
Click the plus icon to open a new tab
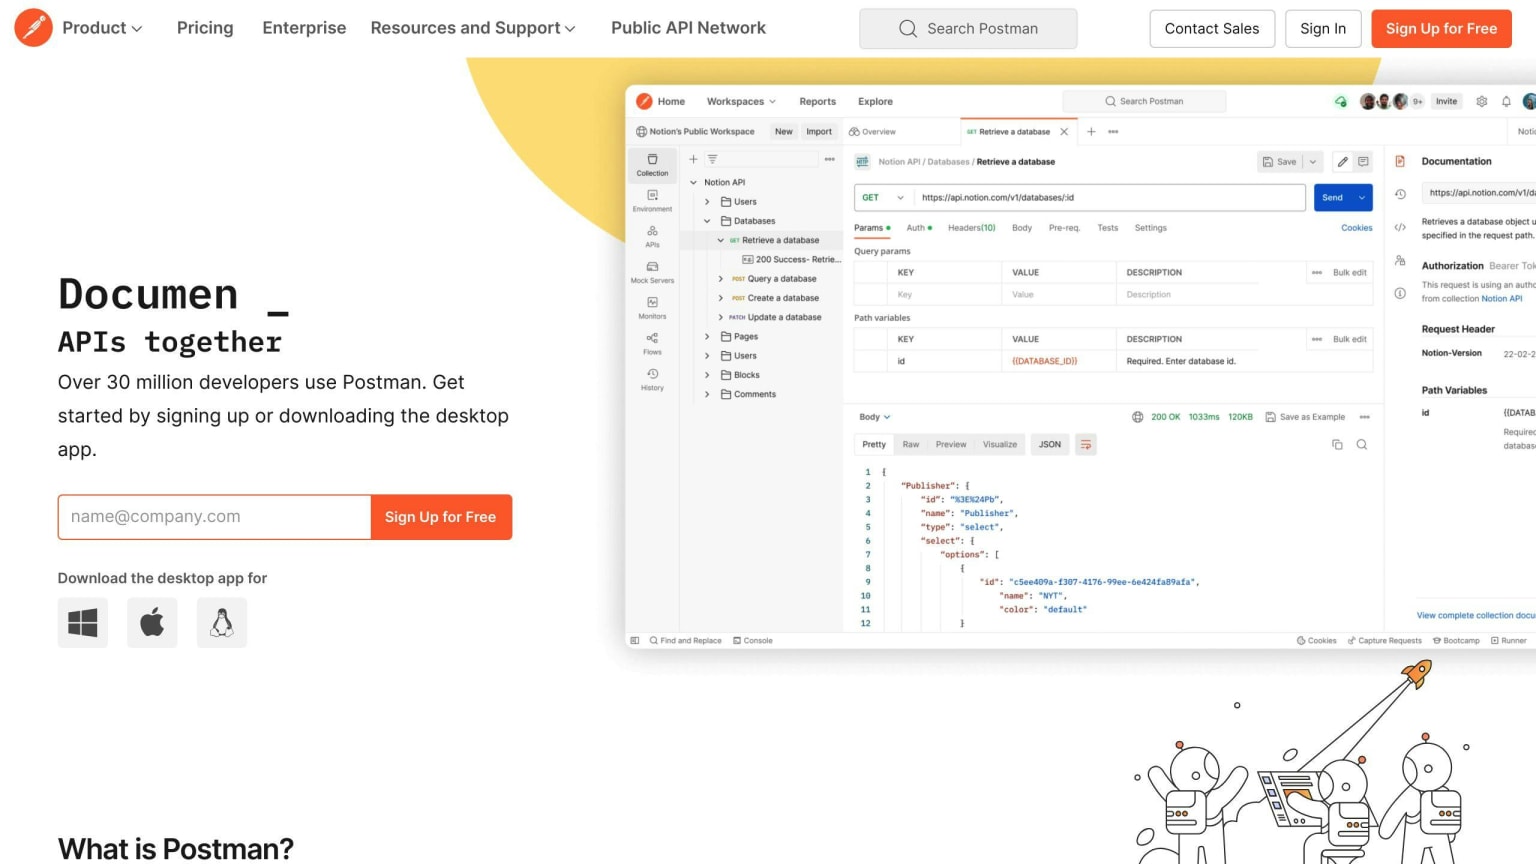point(1091,132)
